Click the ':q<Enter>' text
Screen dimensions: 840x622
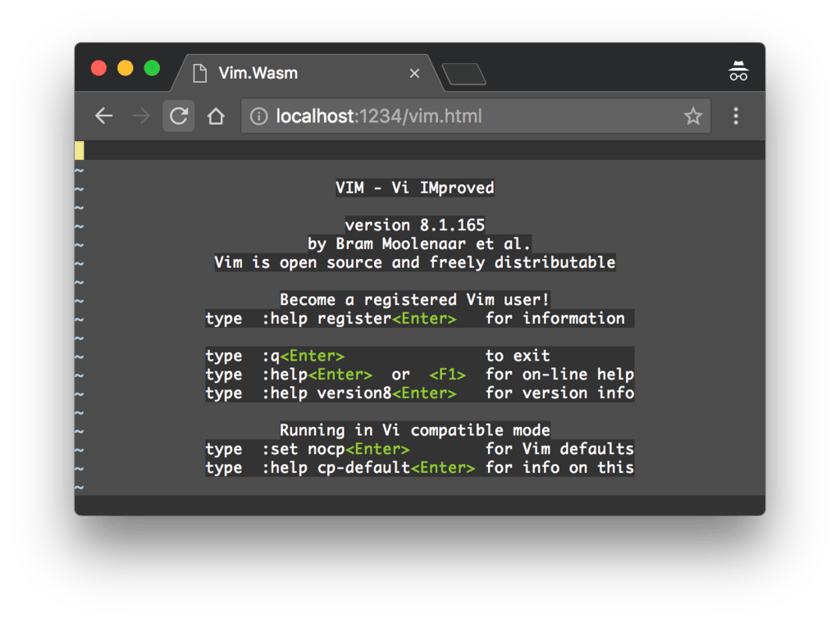(x=303, y=356)
